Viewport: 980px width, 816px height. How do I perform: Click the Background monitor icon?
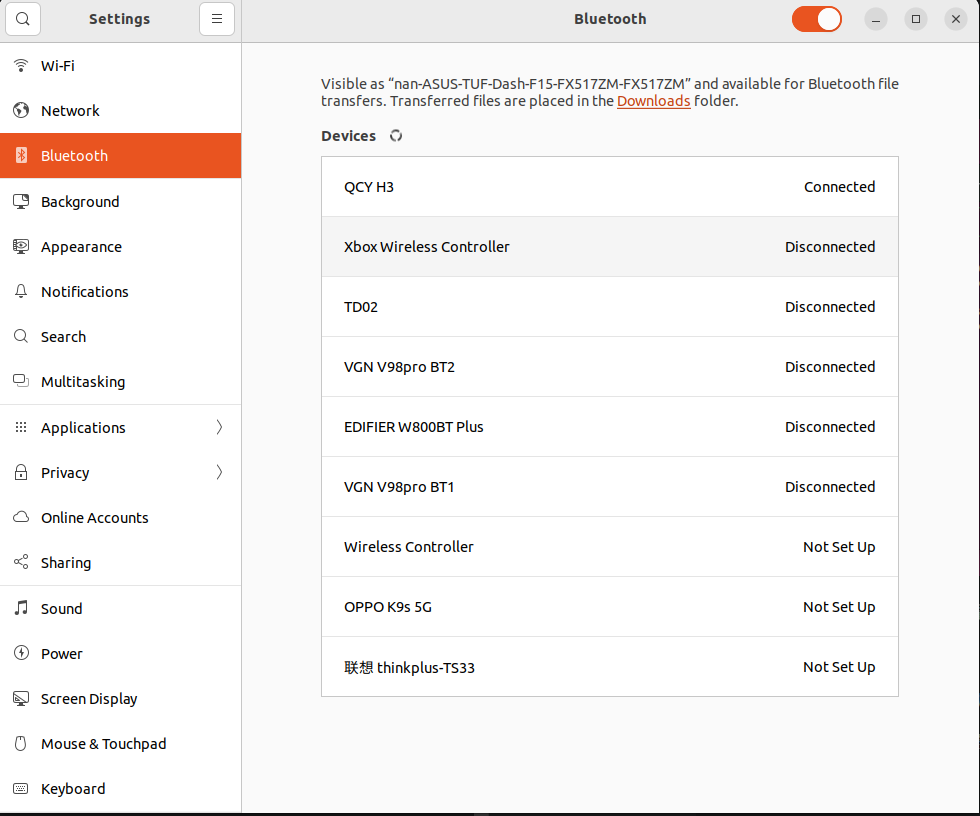(x=21, y=201)
